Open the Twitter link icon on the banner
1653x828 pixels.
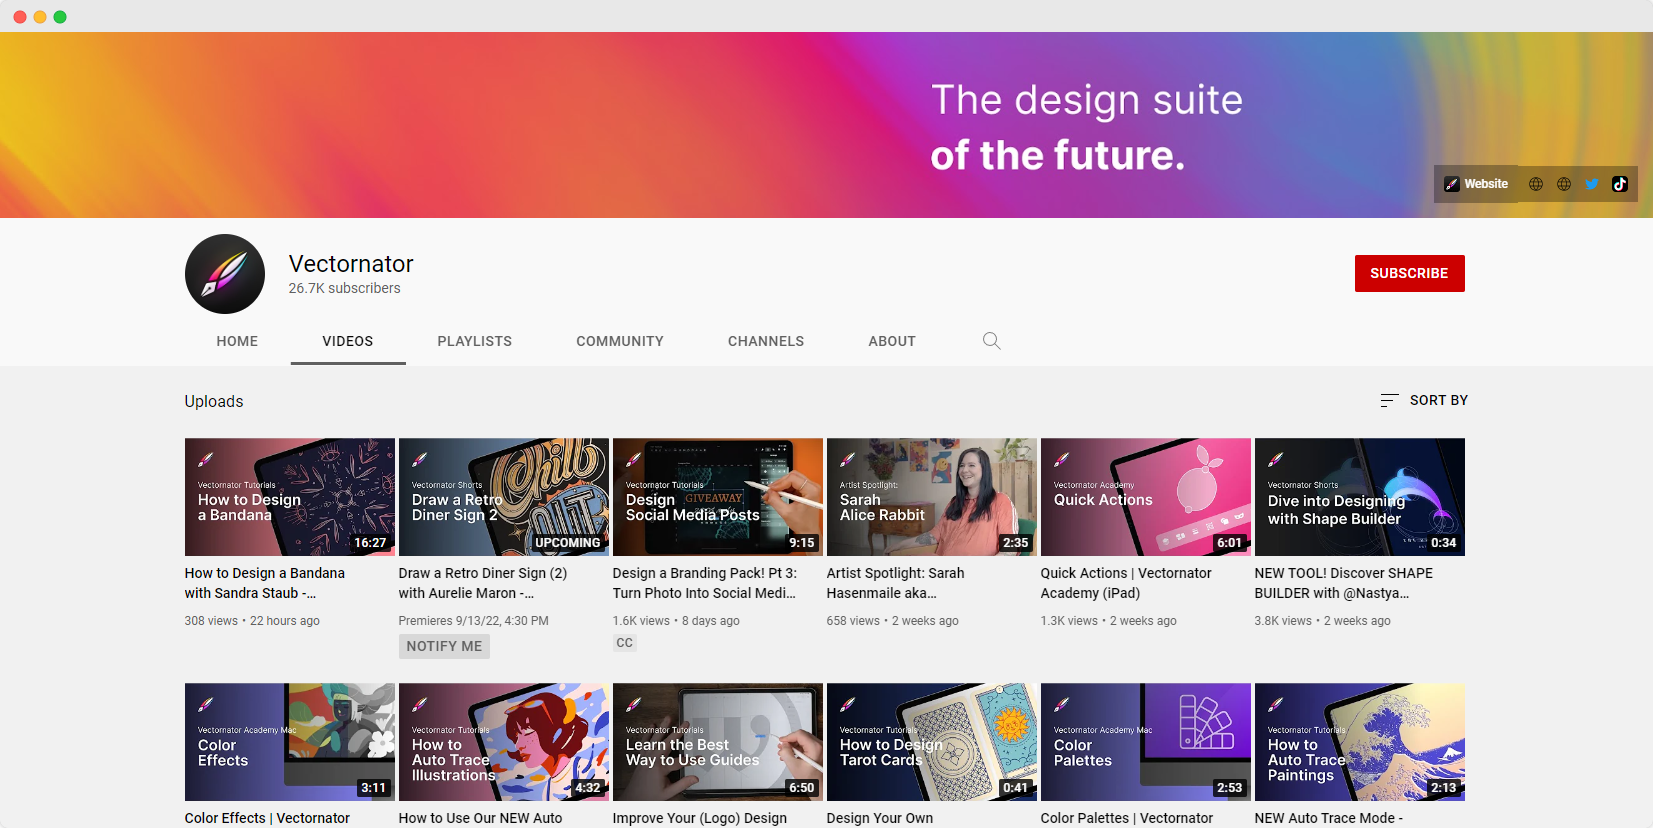pyautogui.click(x=1592, y=184)
